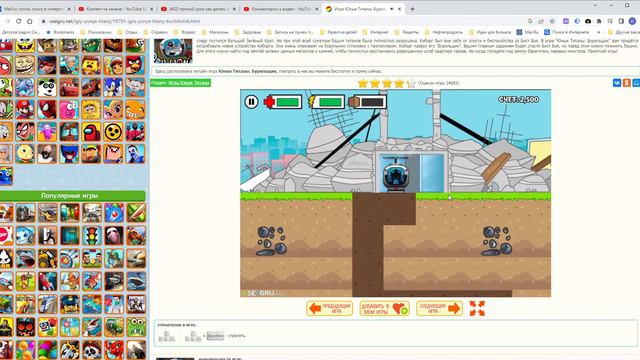The height and width of the screenshot is (360, 640).
Task: Open the Интернет bookmarks folder
Action: [x=376, y=32]
